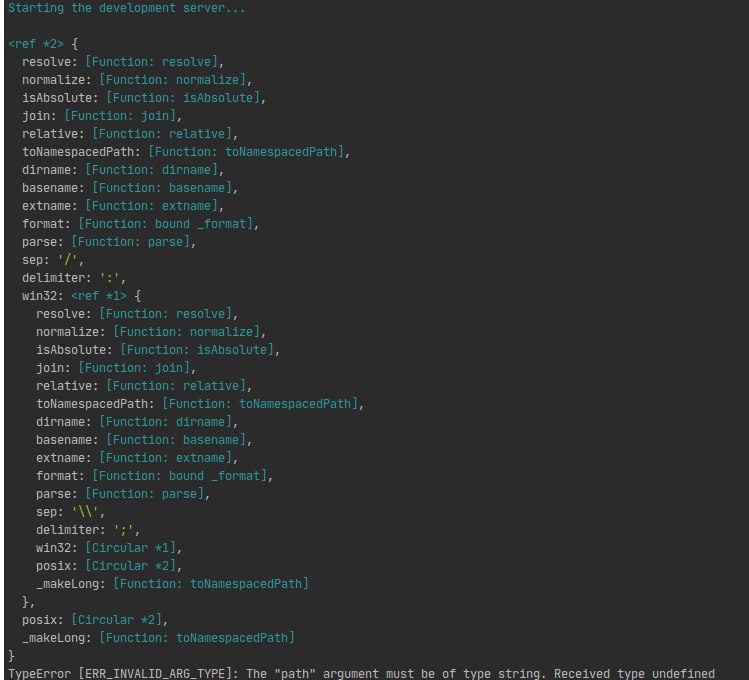Screen dimensions: 749x680
Task: Click 'isAbsolute' line inside the win32 block
Action: 158,350
